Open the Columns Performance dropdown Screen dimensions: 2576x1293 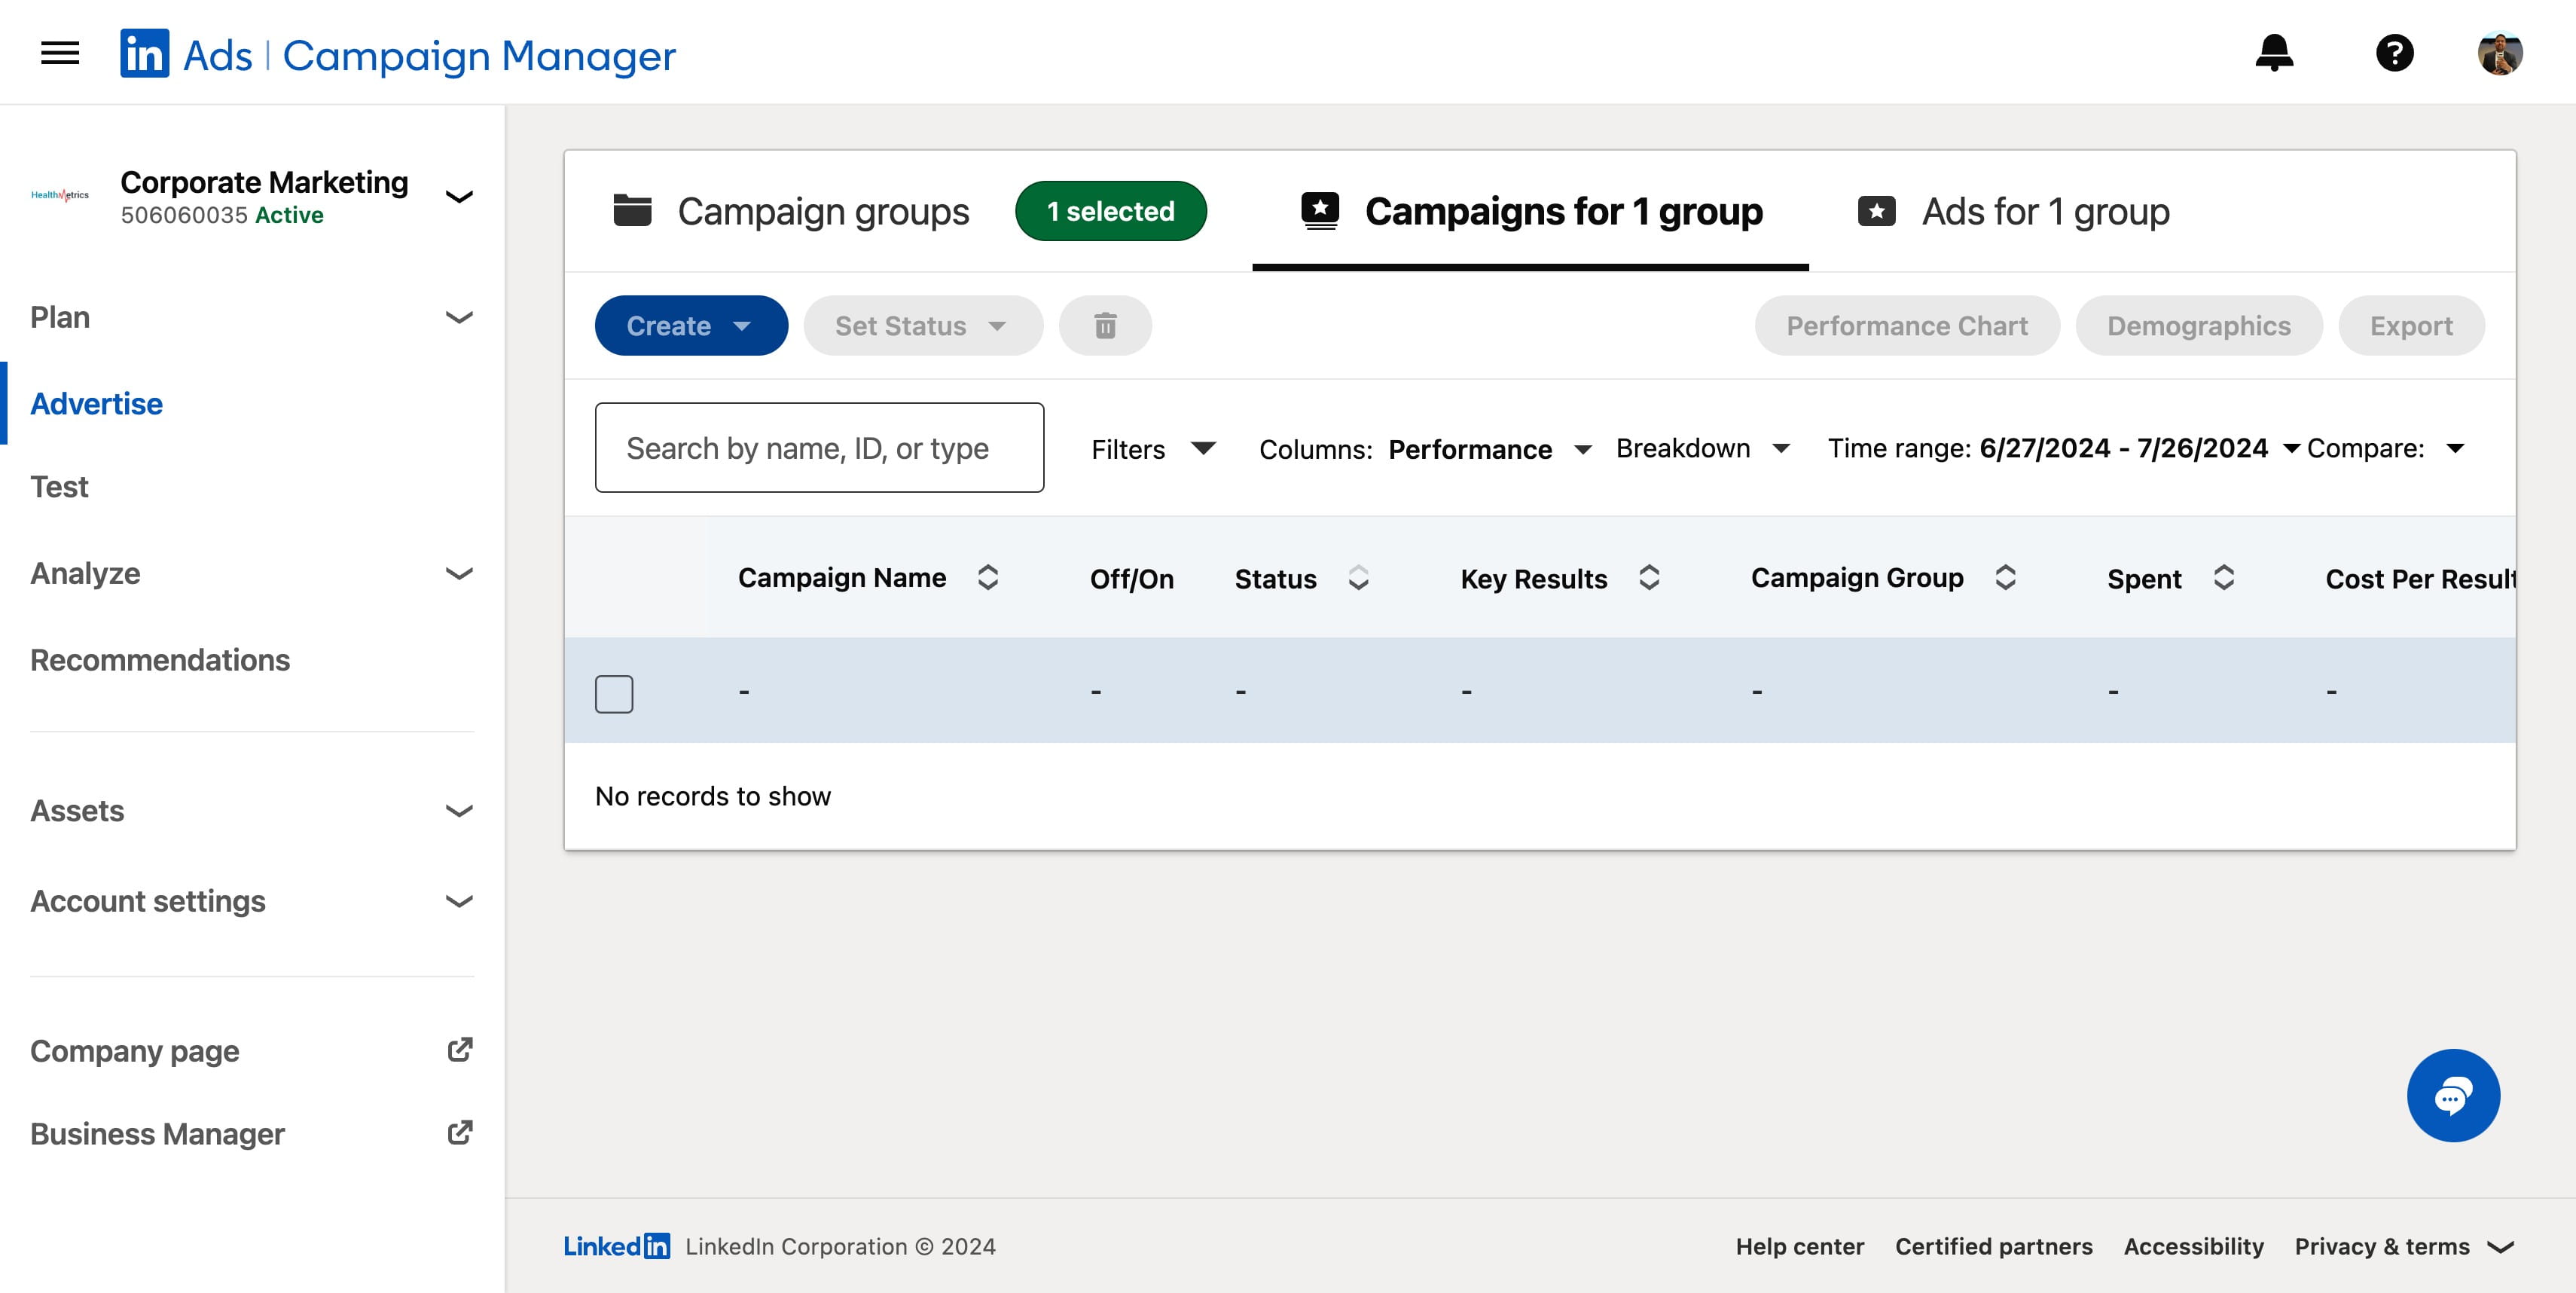click(x=1424, y=449)
